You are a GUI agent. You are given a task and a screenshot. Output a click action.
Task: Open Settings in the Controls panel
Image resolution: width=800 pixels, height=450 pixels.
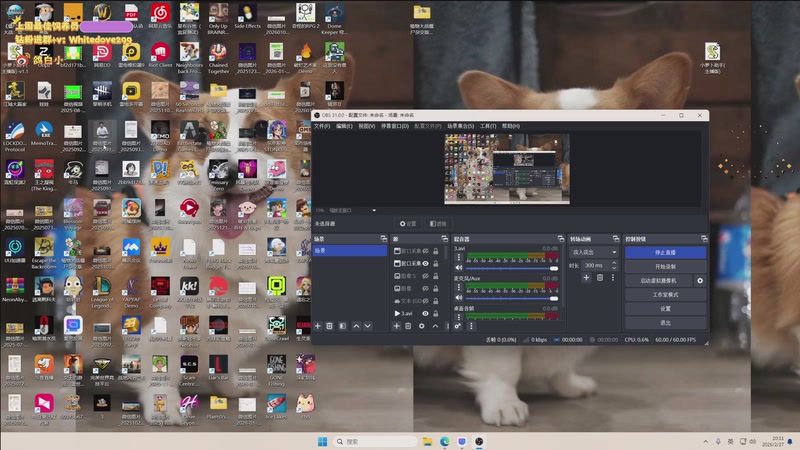[666, 309]
